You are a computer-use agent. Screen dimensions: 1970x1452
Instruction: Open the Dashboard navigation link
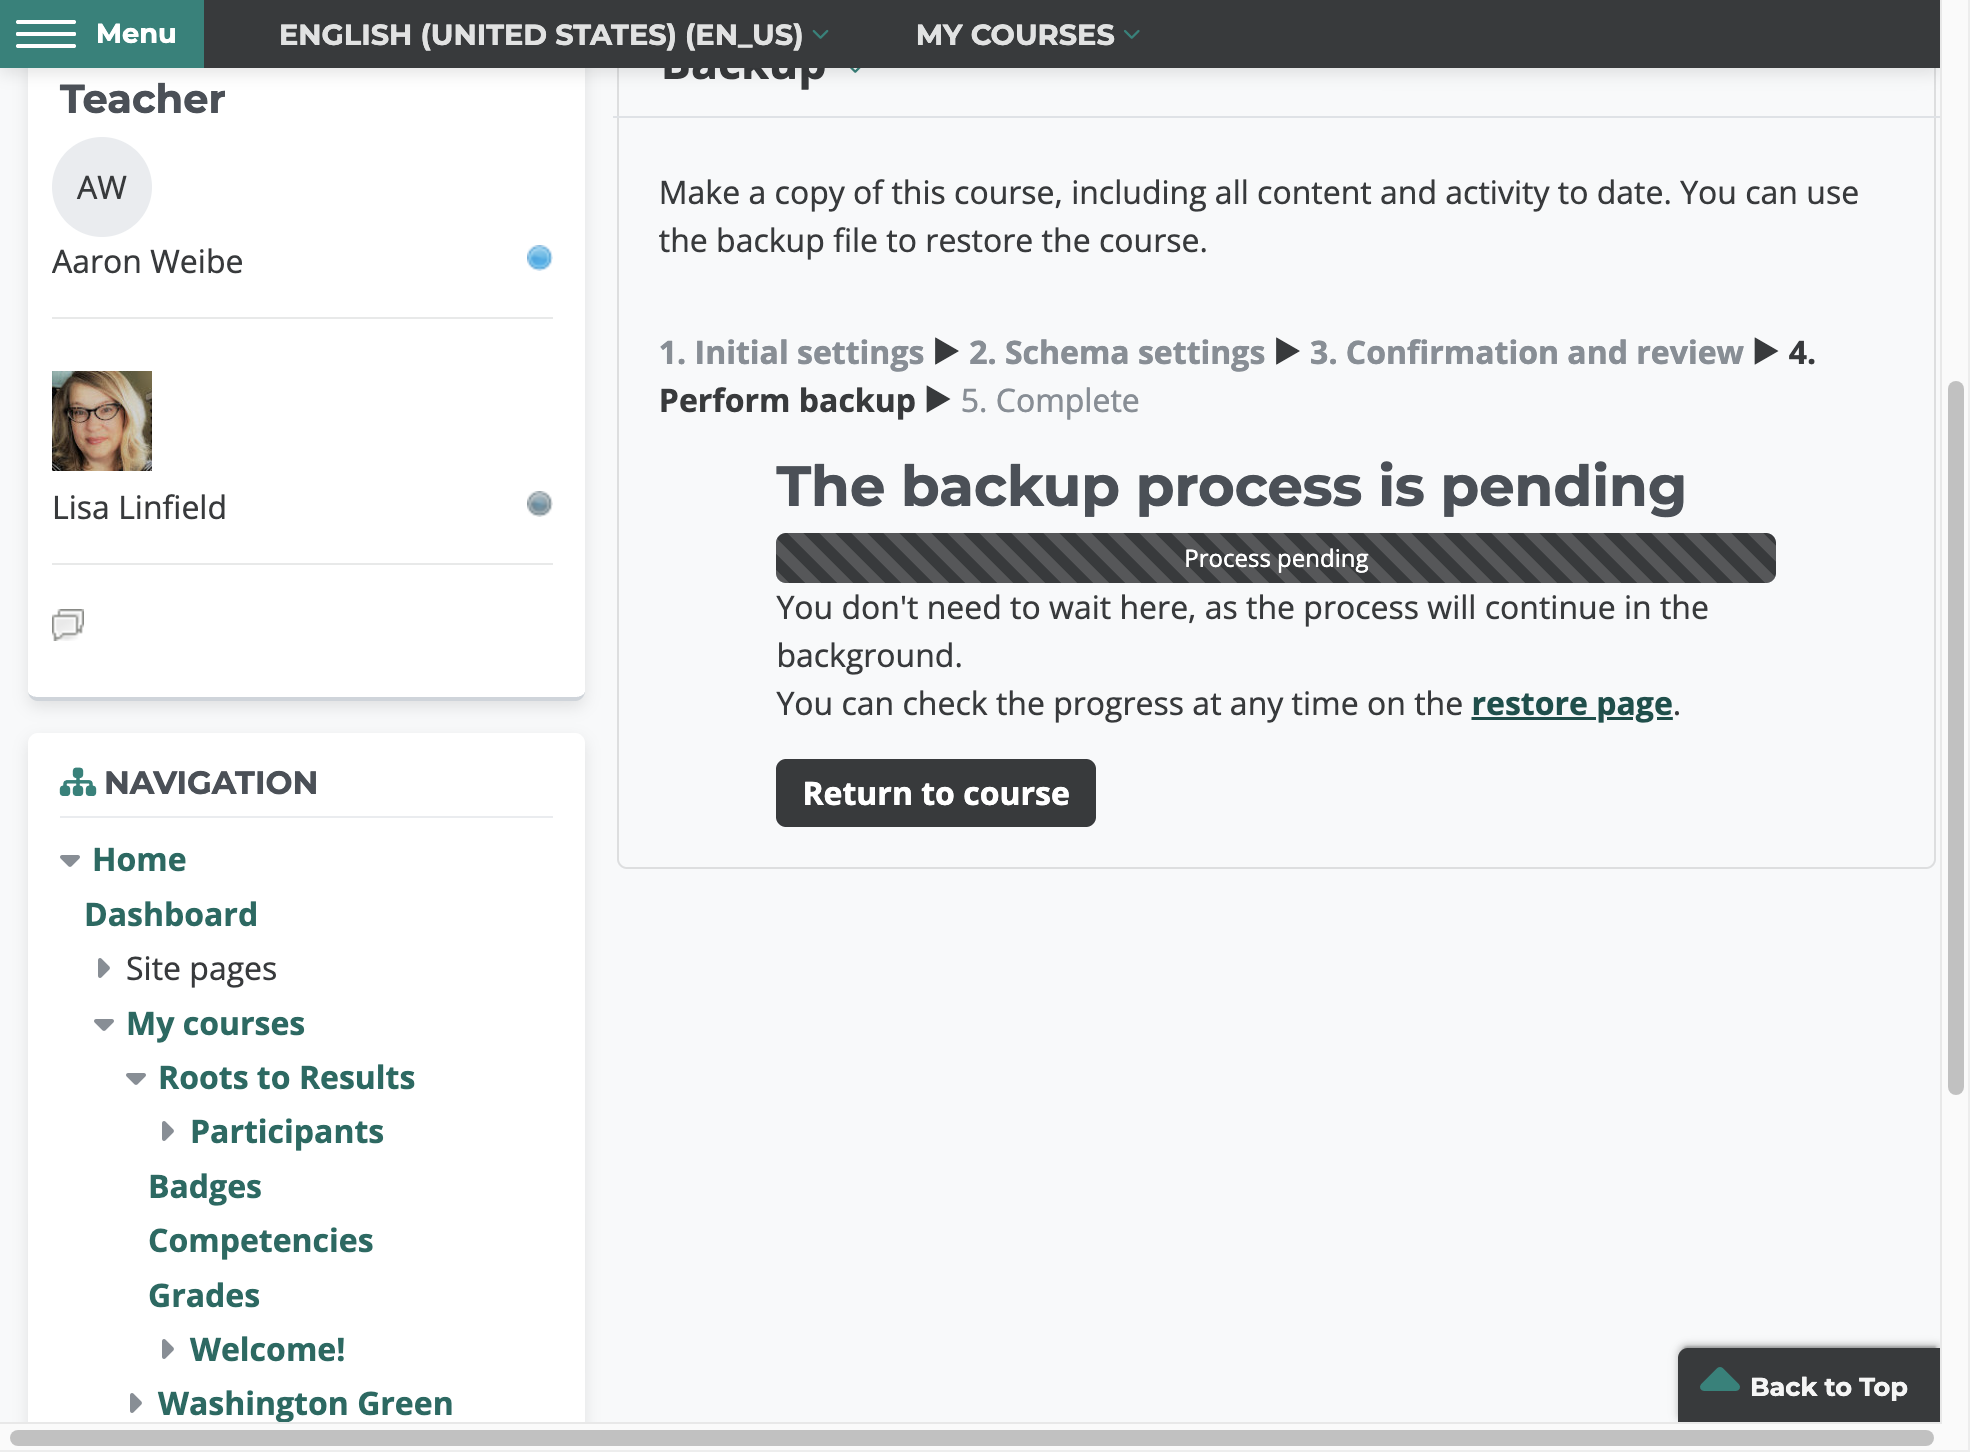pyautogui.click(x=171, y=914)
